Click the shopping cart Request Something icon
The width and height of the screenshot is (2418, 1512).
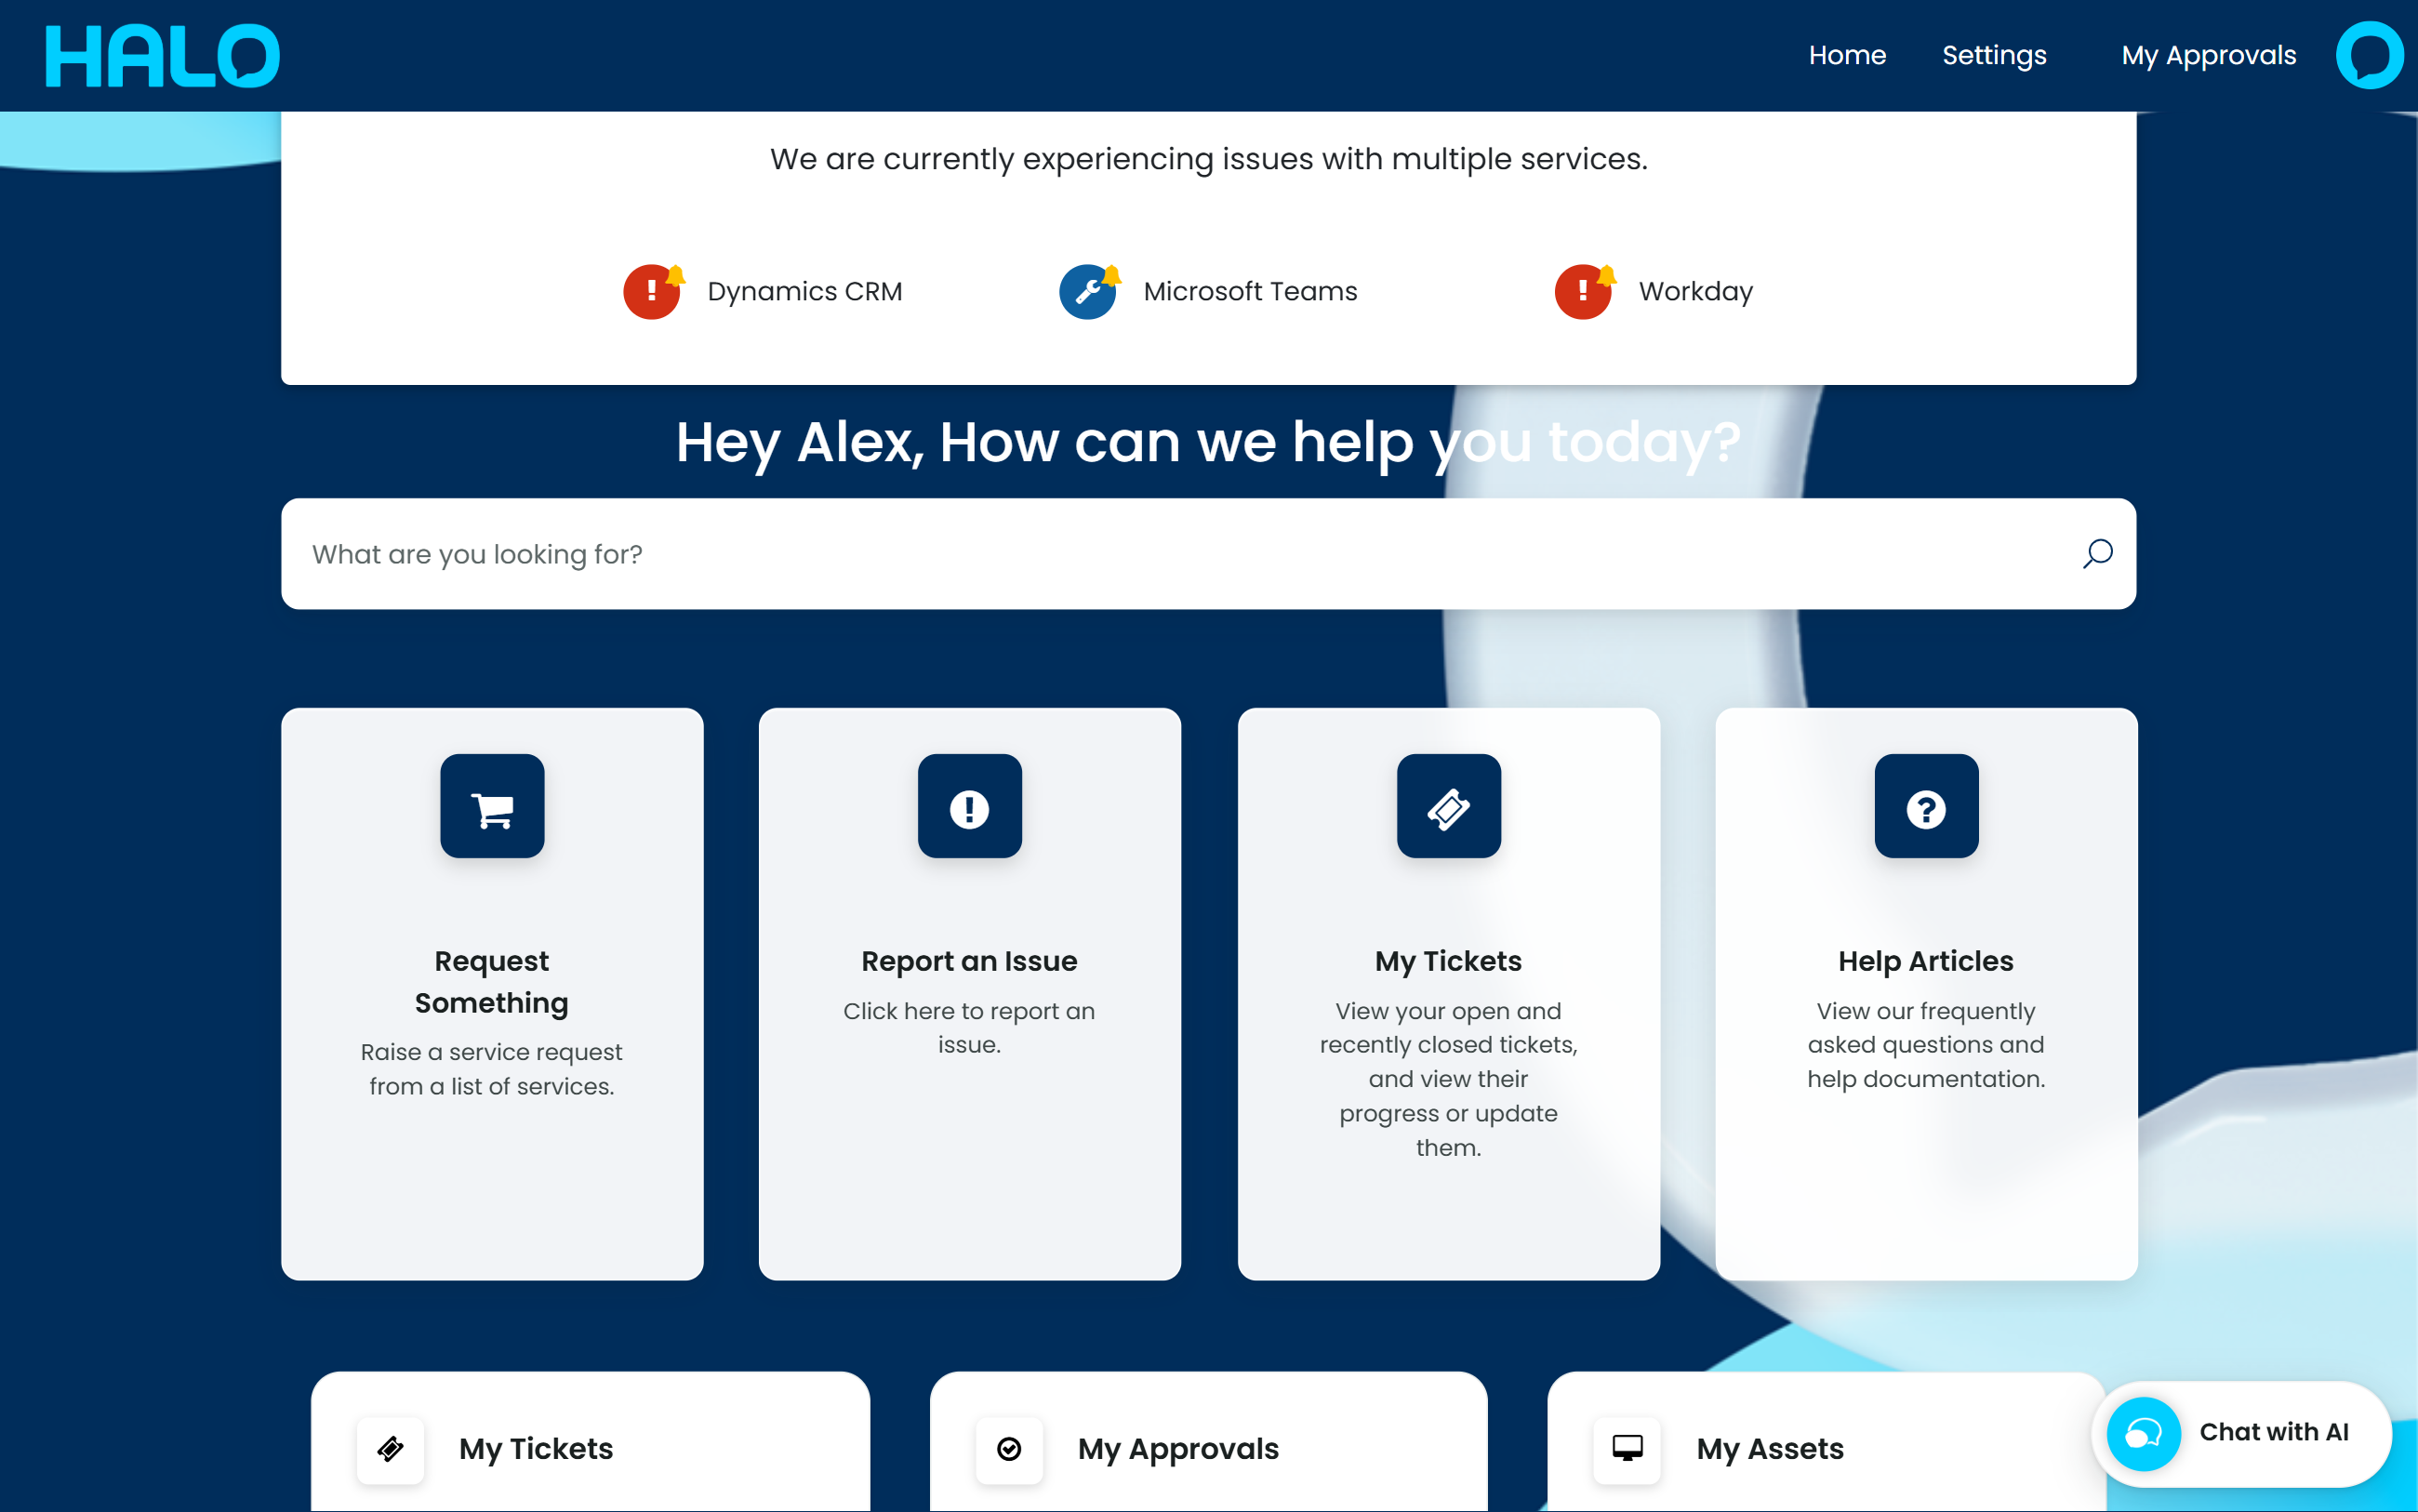[492, 806]
